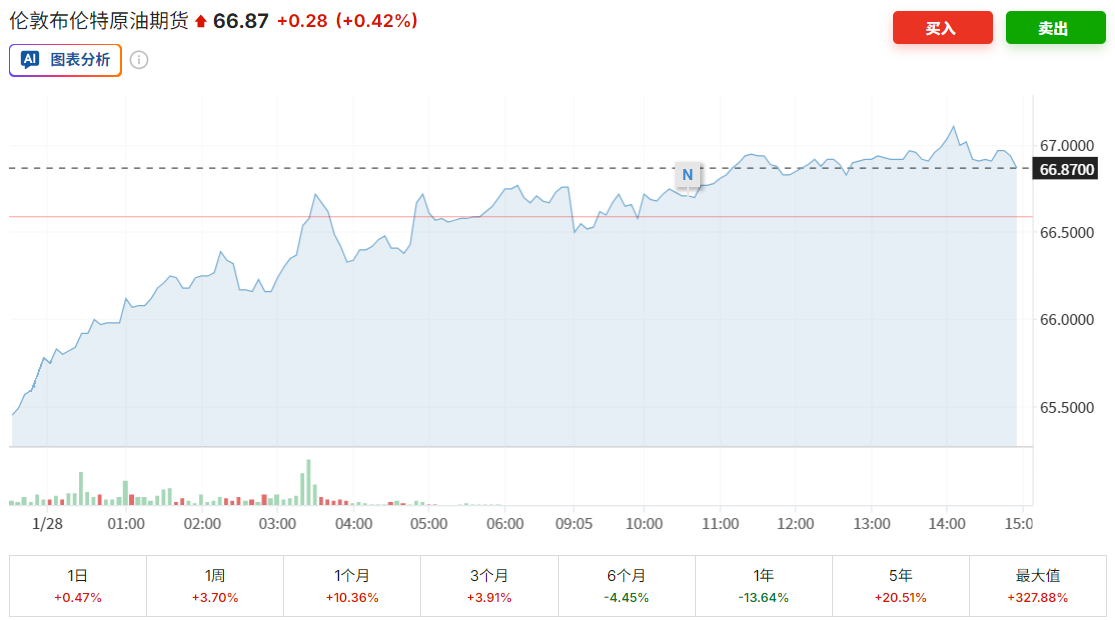The width and height of the screenshot is (1115, 620).
Task: Click the N news marker on chart
Action: coord(687,174)
